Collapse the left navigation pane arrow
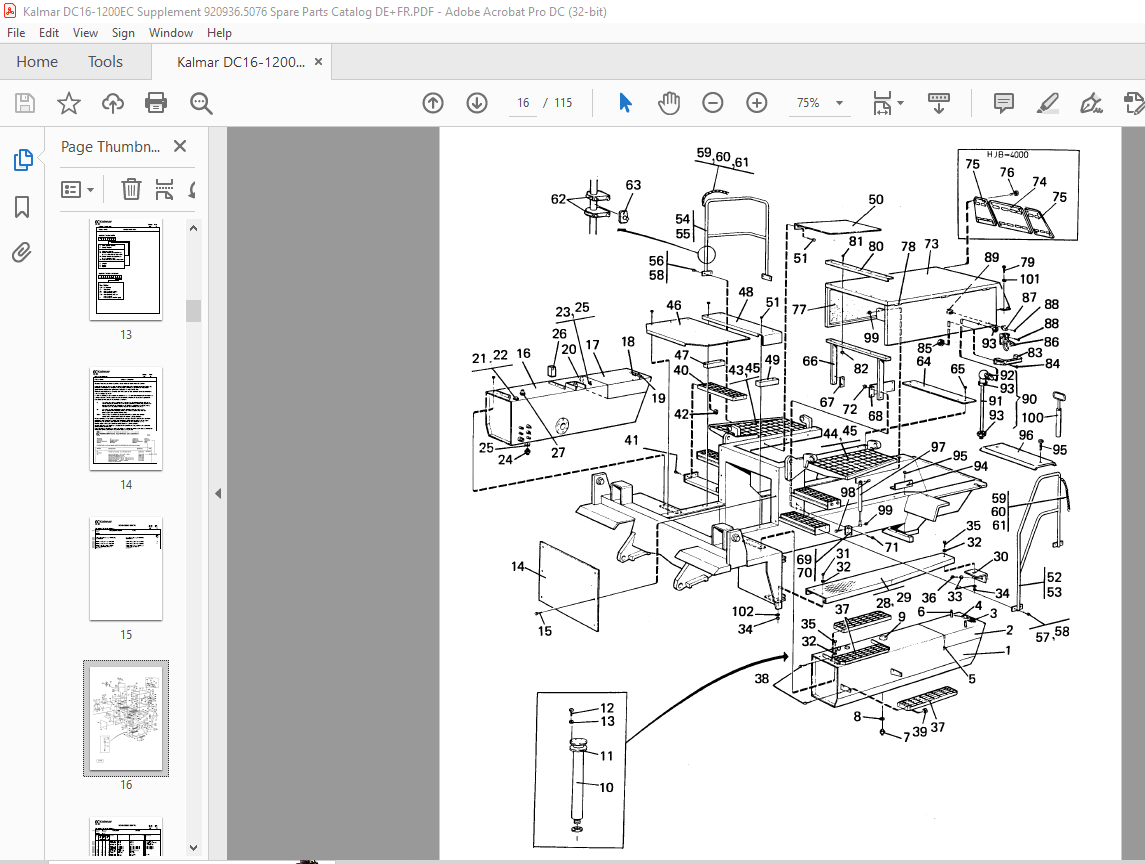This screenshot has width=1145, height=864. tap(217, 492)
